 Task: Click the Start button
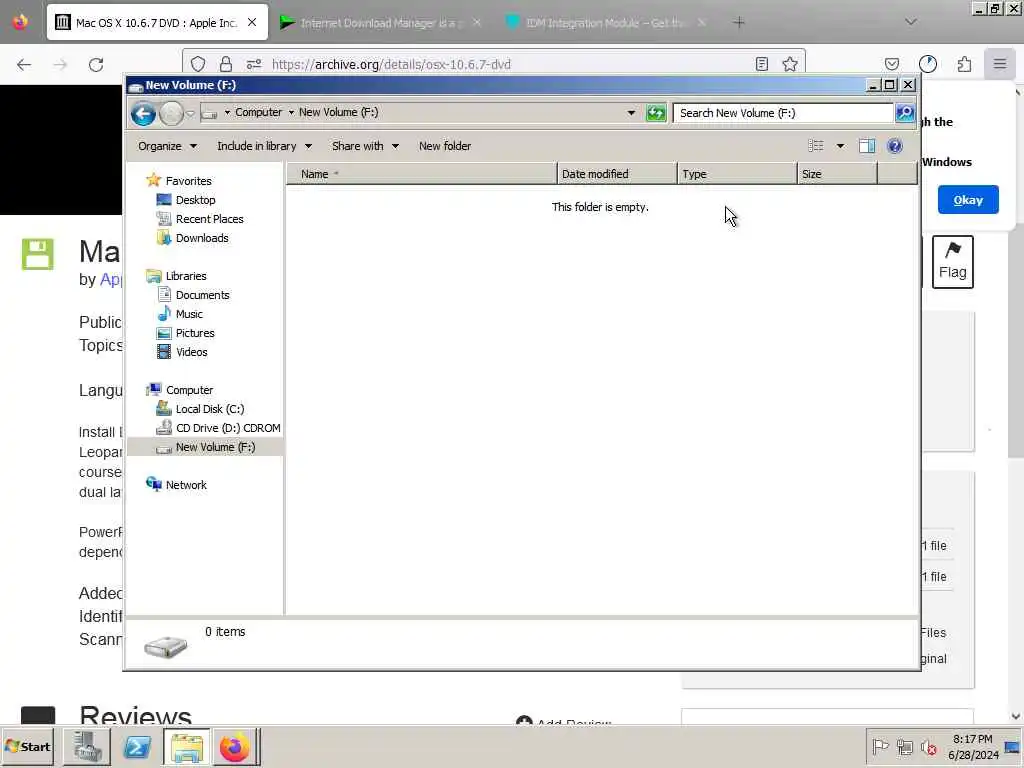28,746
